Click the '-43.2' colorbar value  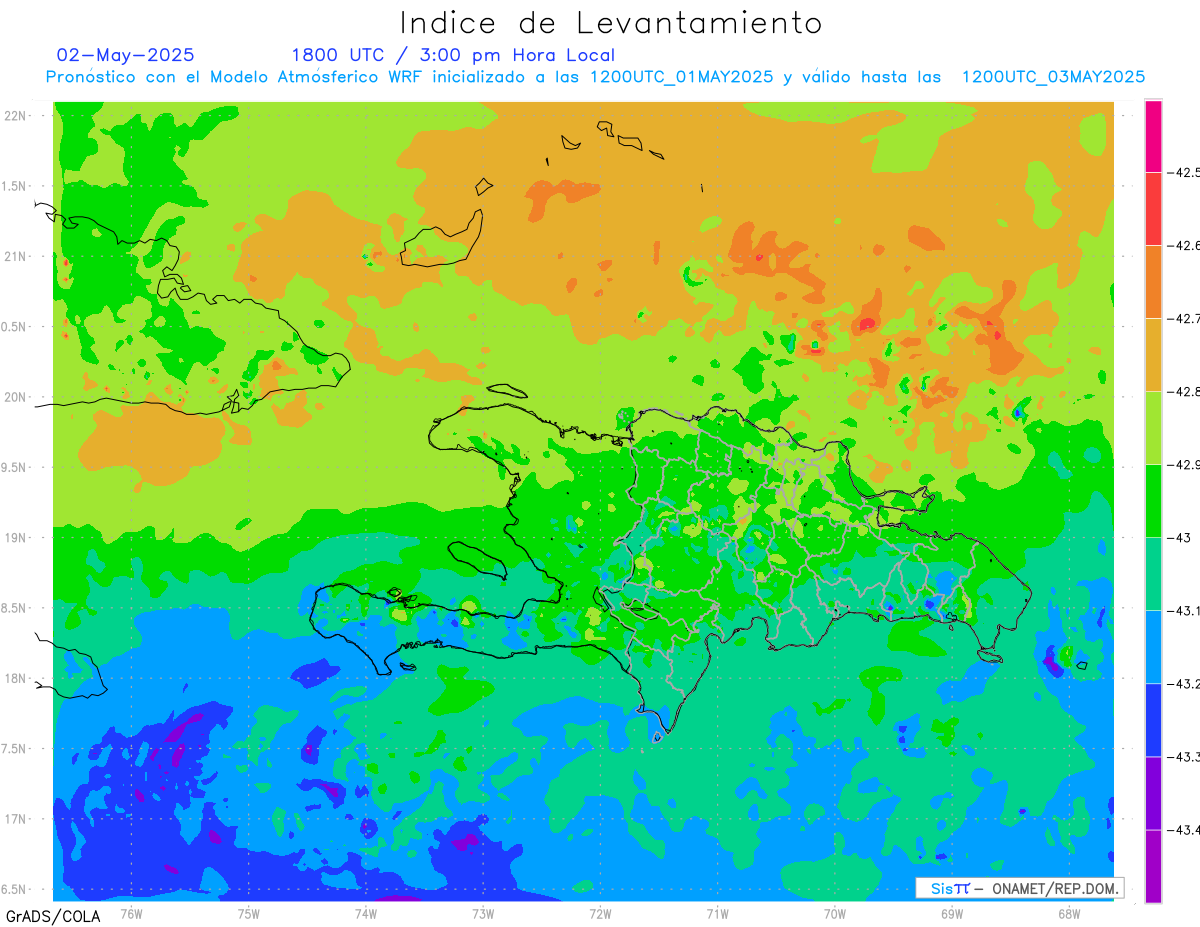tap(1184, 684)
